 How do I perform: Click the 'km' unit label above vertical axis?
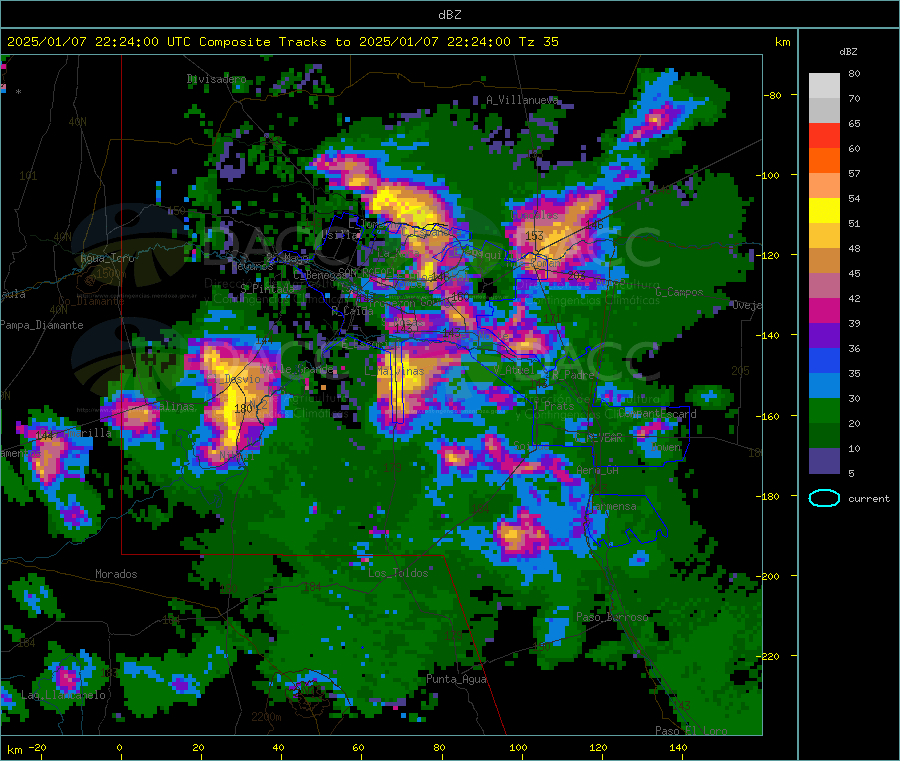pyautogui.click(x=782, y=42)
